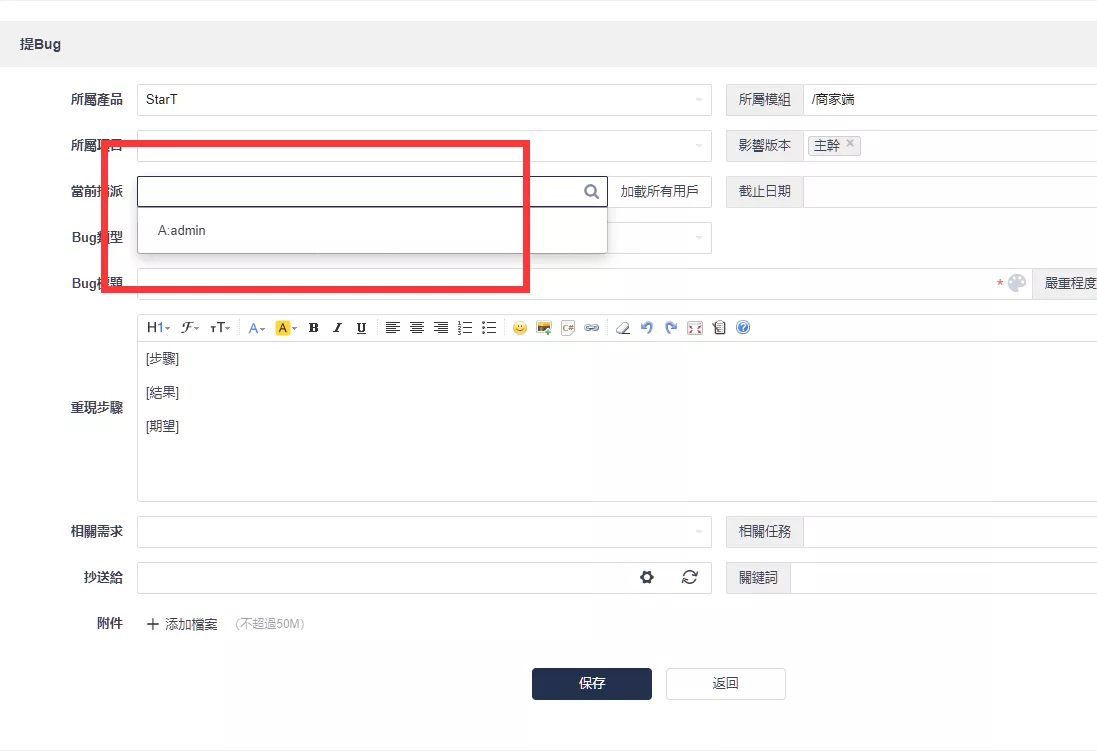Open the 所屬產品 StarT dropdown
The image size is (1097, 754).
[x=424, y=100]
